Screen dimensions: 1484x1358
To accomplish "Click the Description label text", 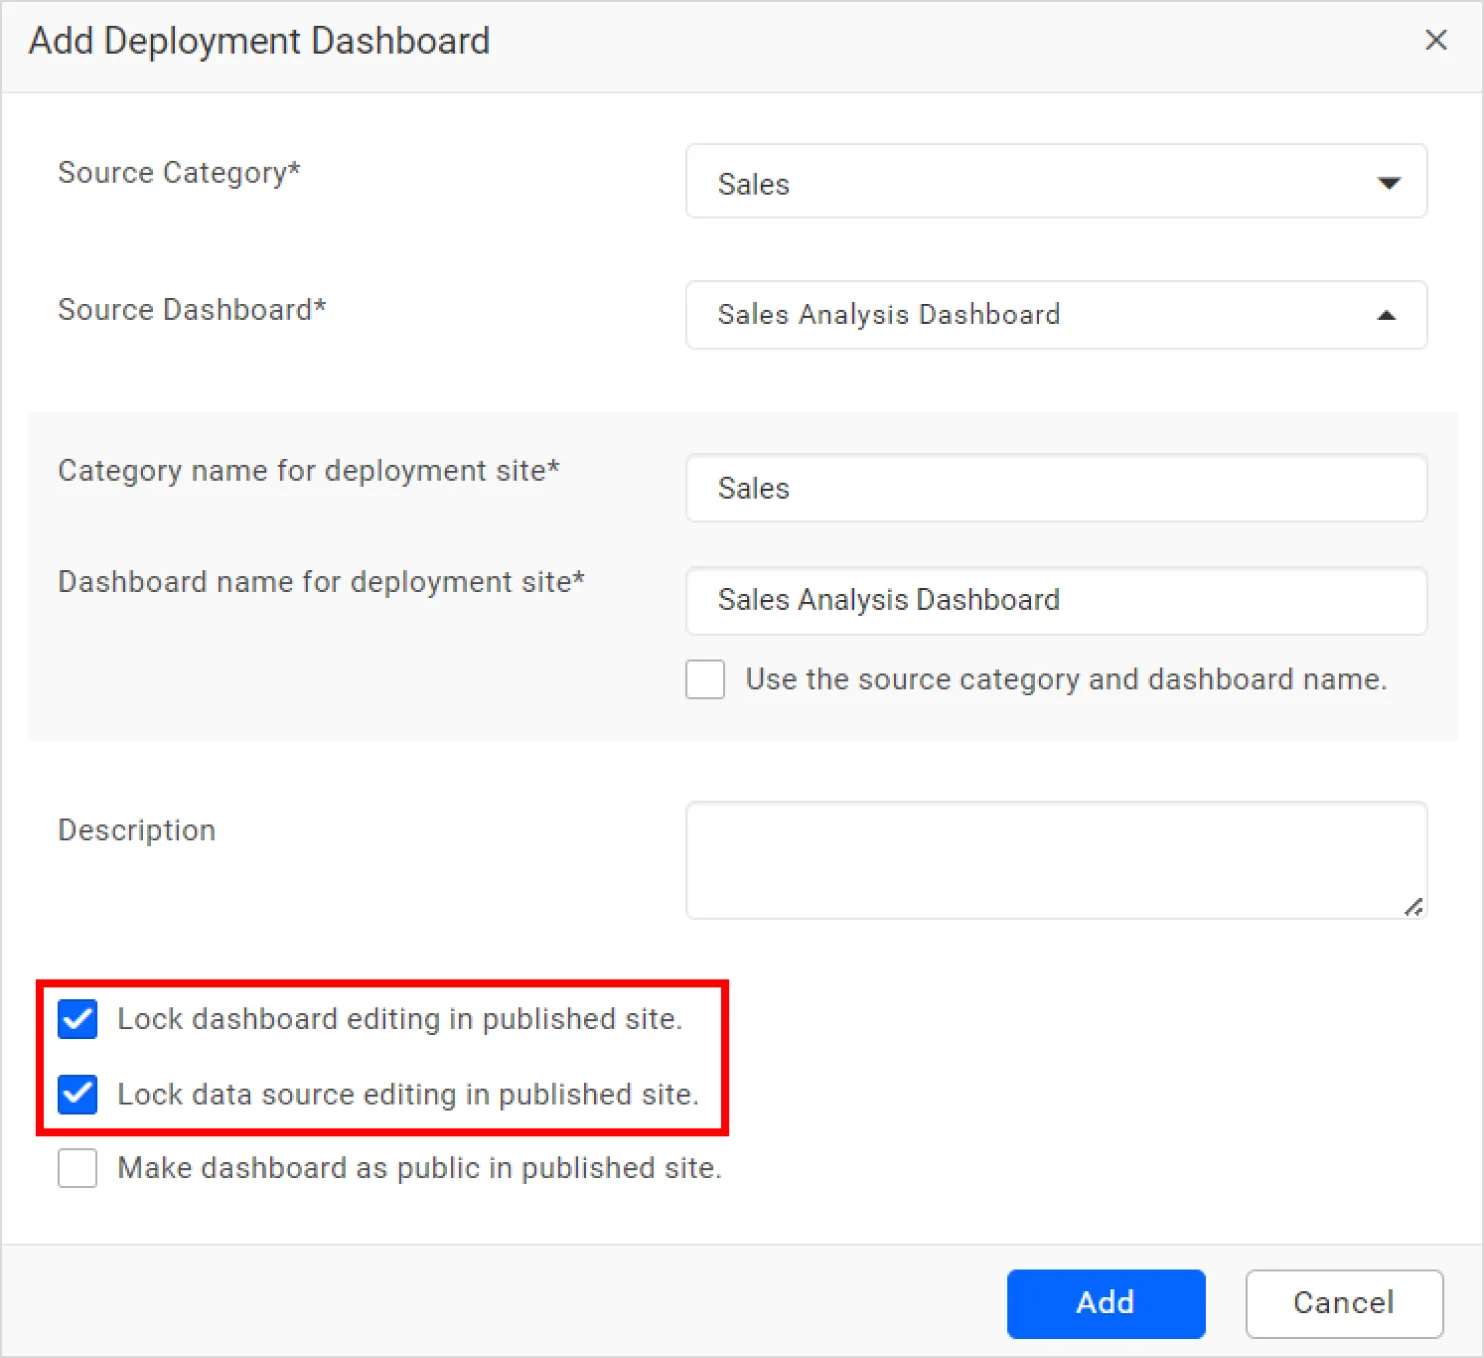I will [137, 831].
